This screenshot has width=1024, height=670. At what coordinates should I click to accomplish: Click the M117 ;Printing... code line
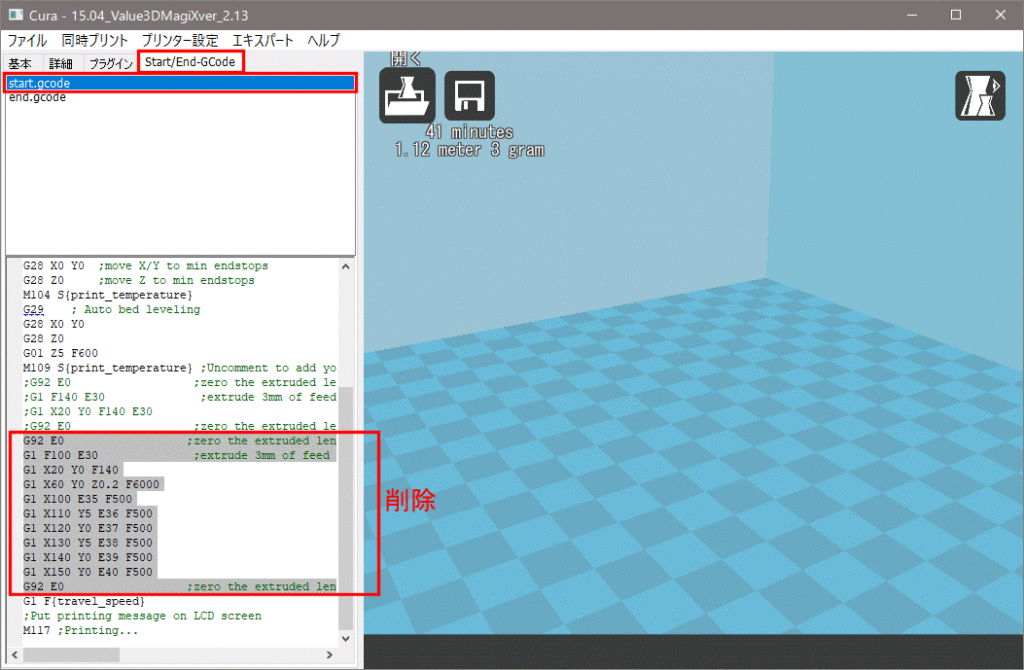tap(80, 631)
